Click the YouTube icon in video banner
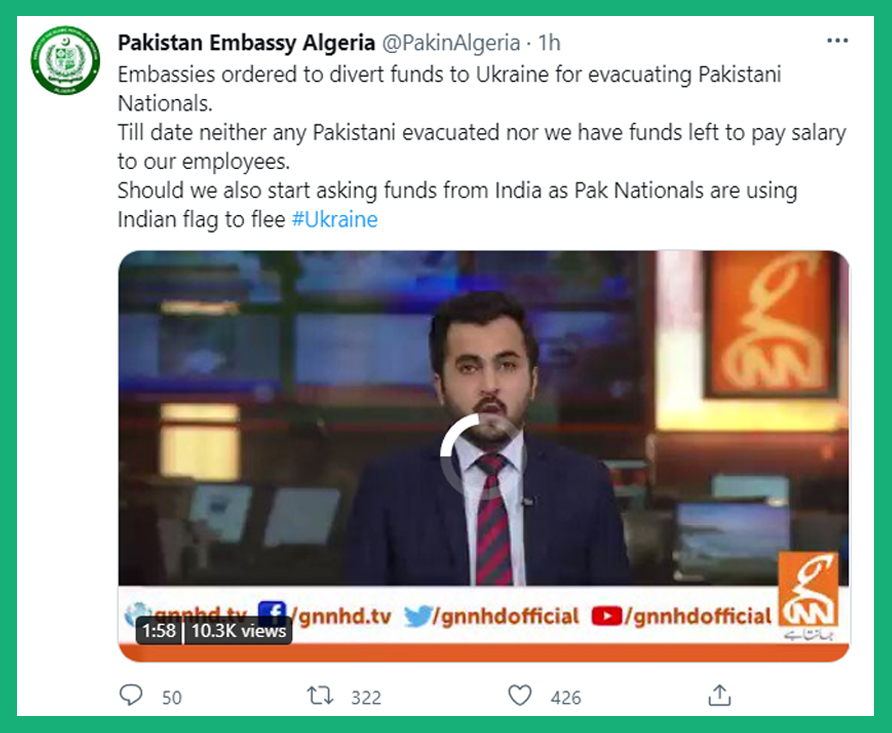This screenshot has height=733, width=892. pos(606,616)
